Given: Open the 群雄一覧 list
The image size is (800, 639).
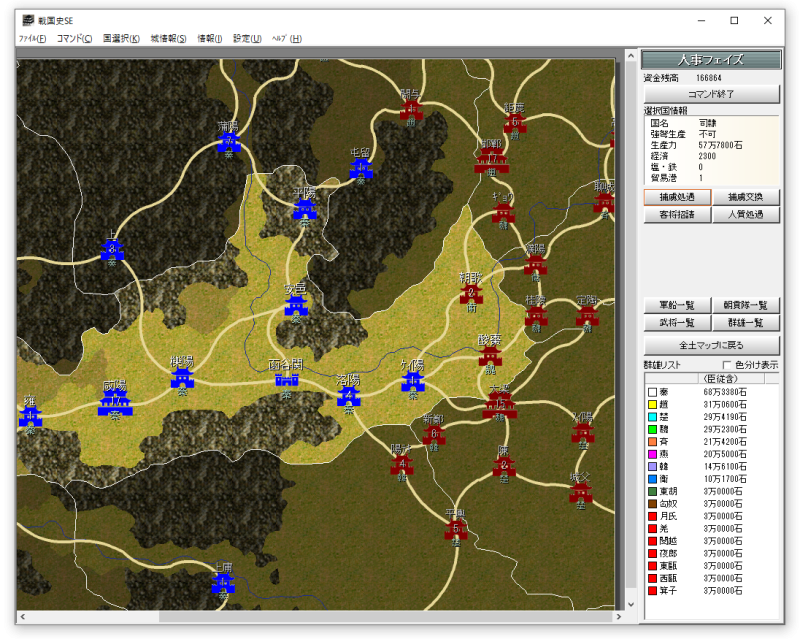Looking at the screenshot, I should coord(745,323).
